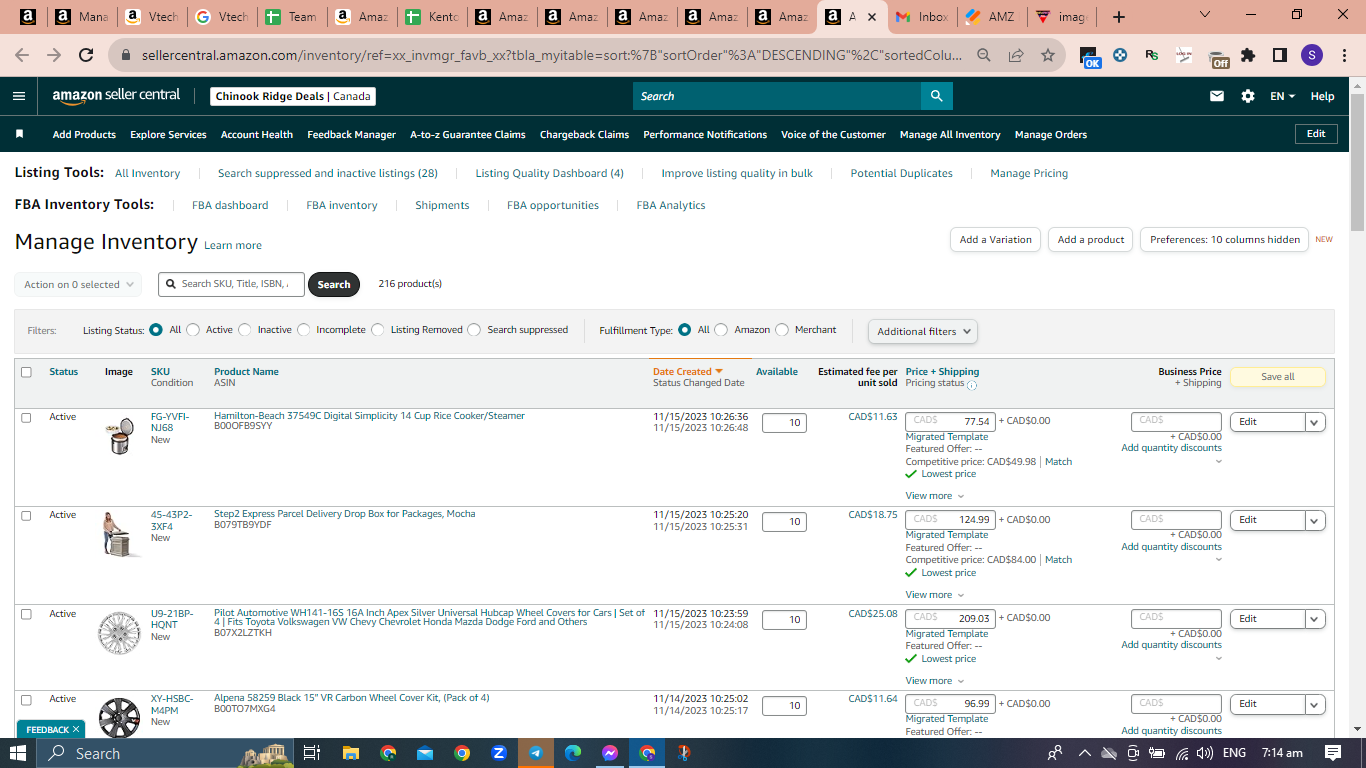Open the Feedback tab at the bottom left
Screen dimensions: 1366x768
[50, 730]
